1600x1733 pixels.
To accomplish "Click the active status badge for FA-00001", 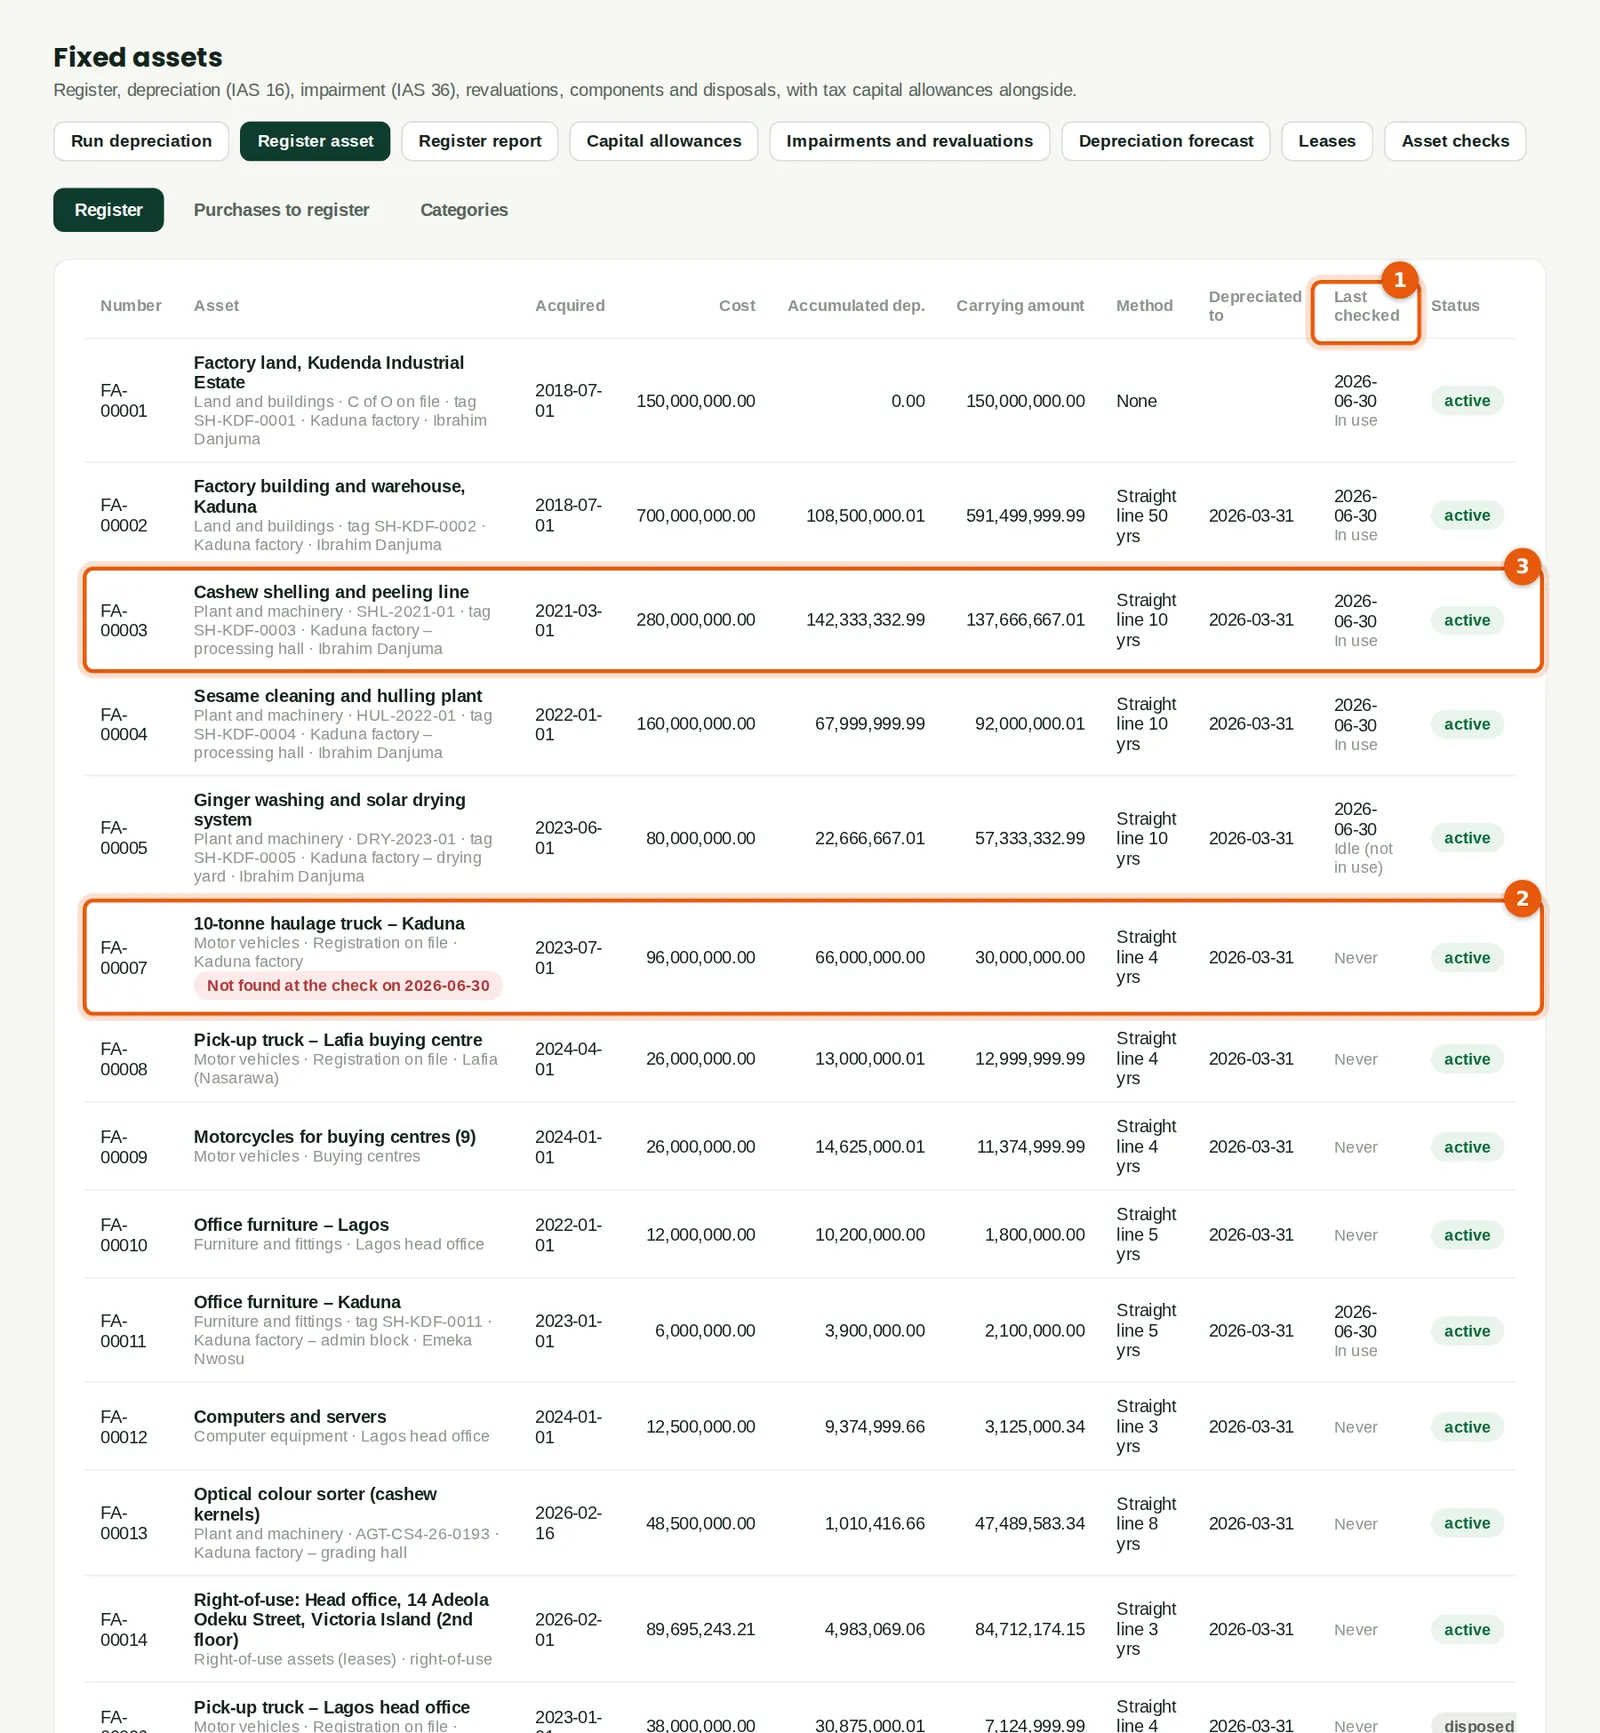I will [x=1467, y=401].
